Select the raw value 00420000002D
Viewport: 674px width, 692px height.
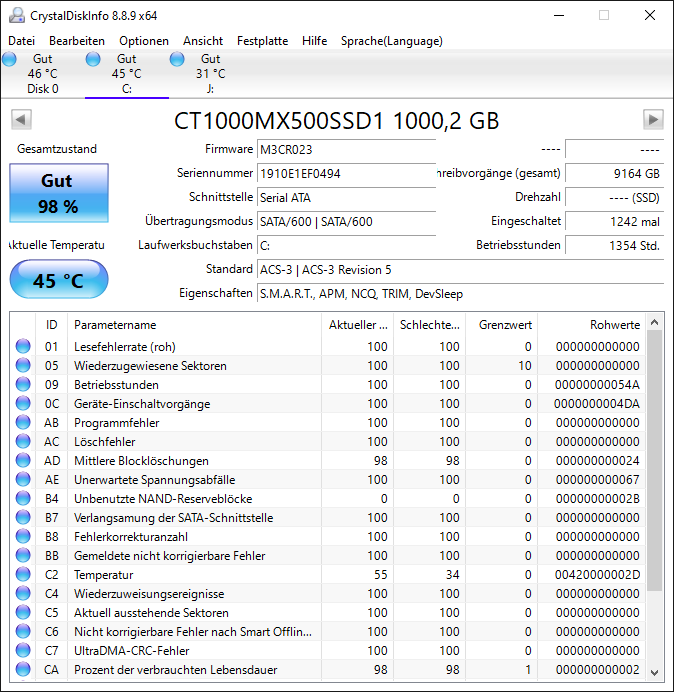click(597, 575)
